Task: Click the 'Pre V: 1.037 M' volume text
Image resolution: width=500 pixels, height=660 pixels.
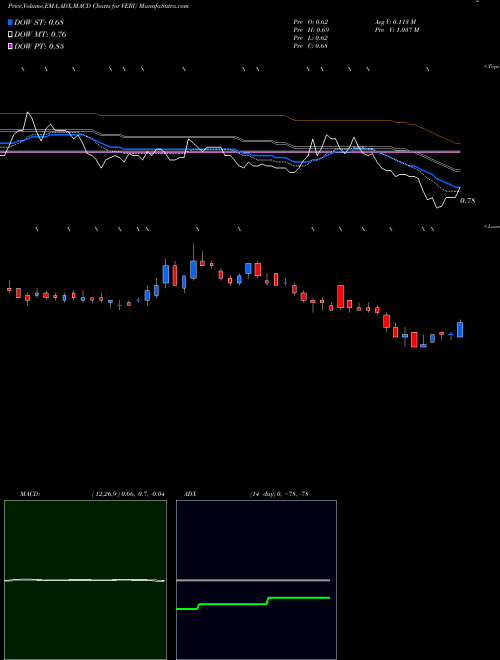Action: [x=396, y=30]
